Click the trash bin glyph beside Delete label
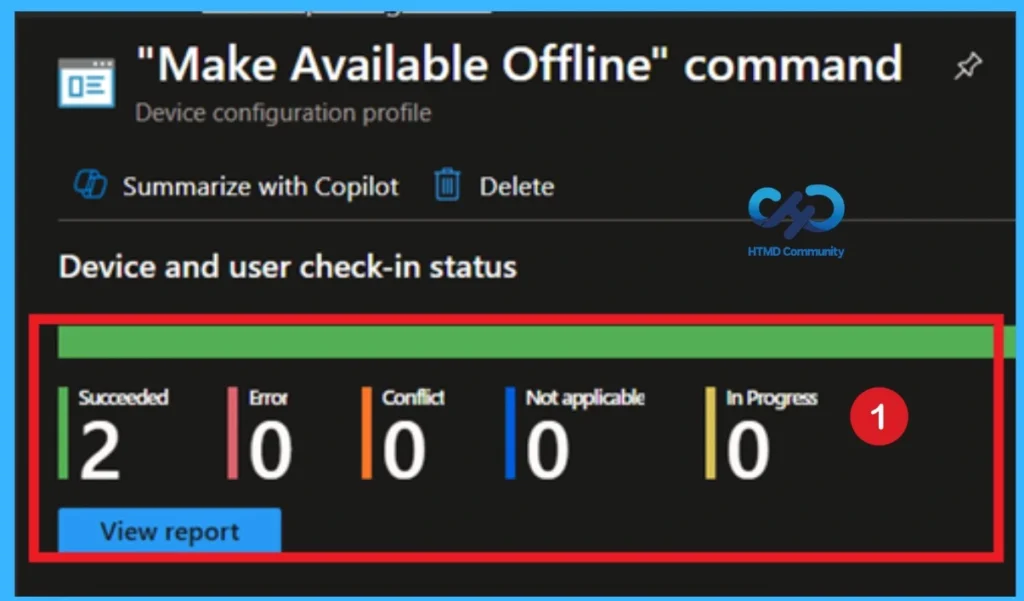The width and height of the screenshot is (1024, 601). click(446, 185)
